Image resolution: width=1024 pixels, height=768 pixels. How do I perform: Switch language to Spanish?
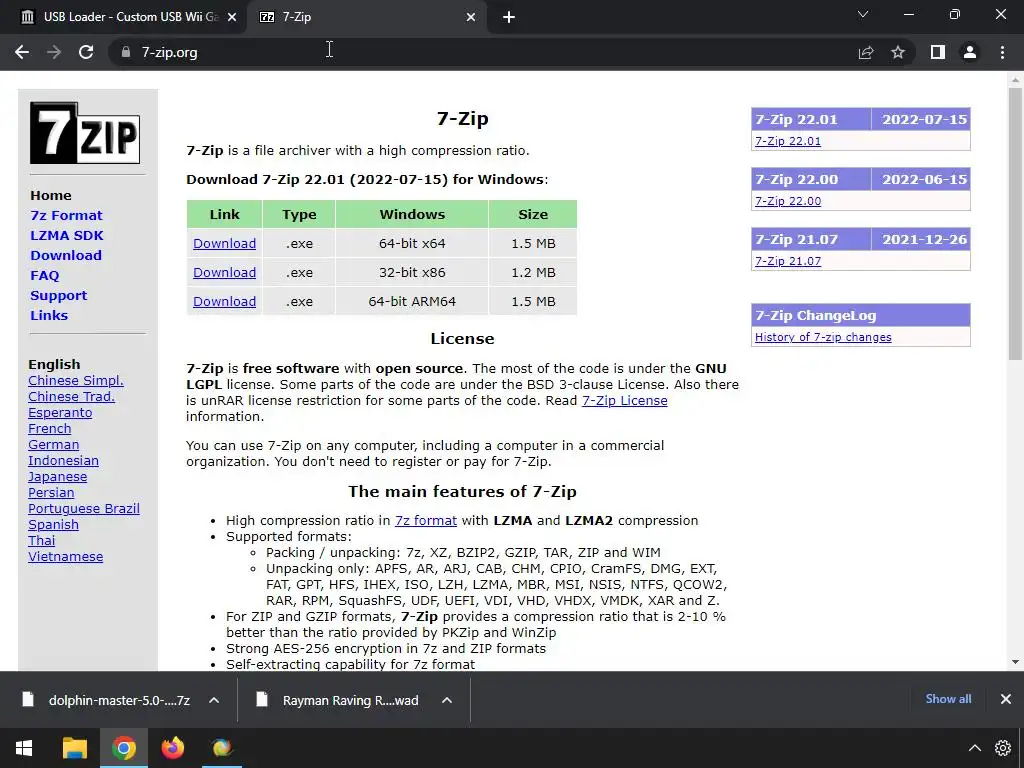[54, 524]
